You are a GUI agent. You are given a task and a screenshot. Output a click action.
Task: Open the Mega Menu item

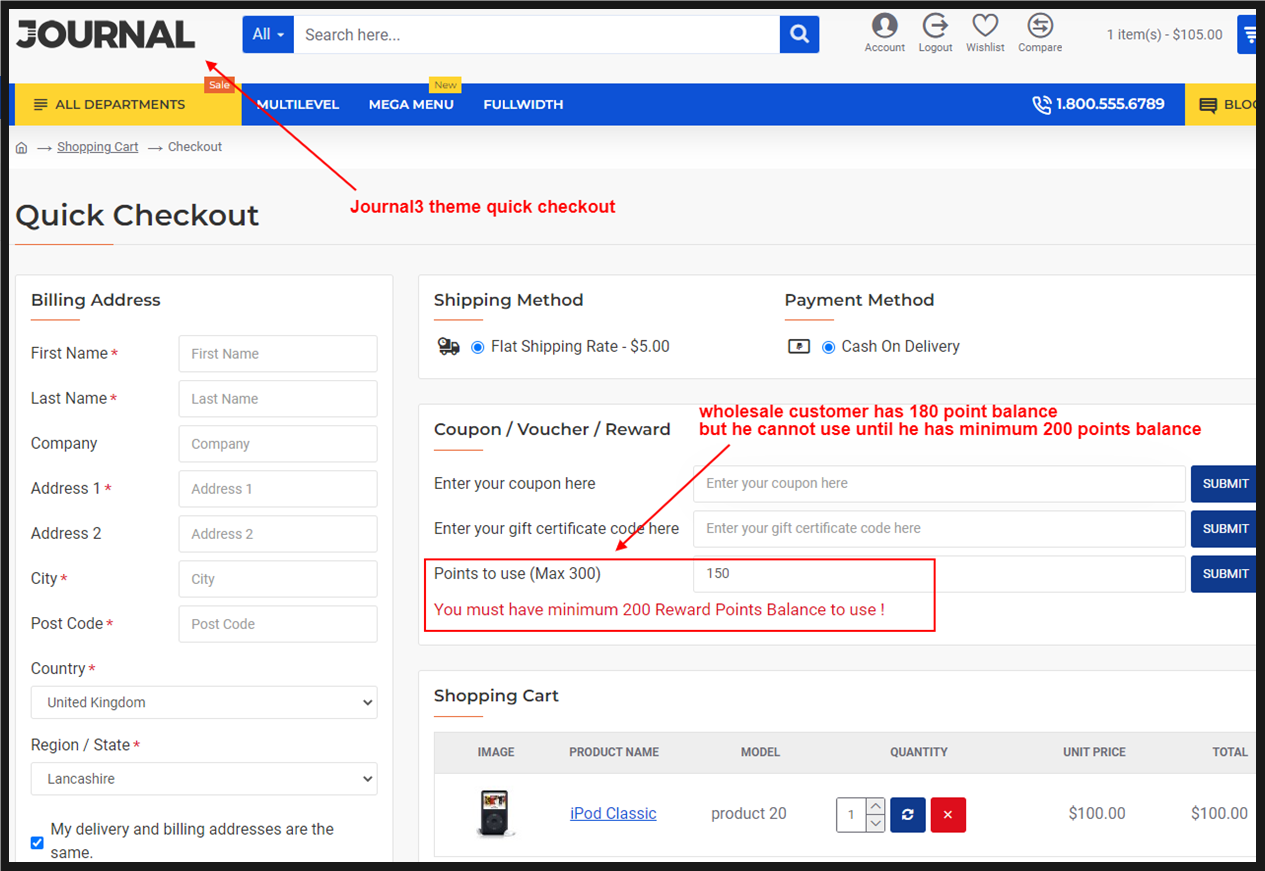pos(411,105)
